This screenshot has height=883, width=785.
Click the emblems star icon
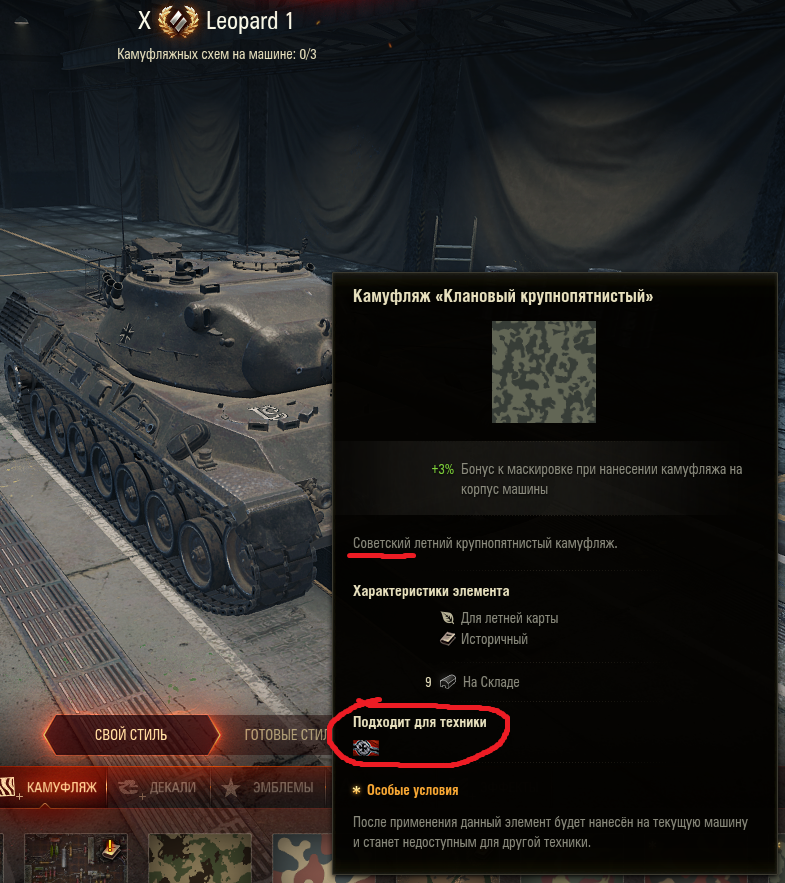point(230,787)
